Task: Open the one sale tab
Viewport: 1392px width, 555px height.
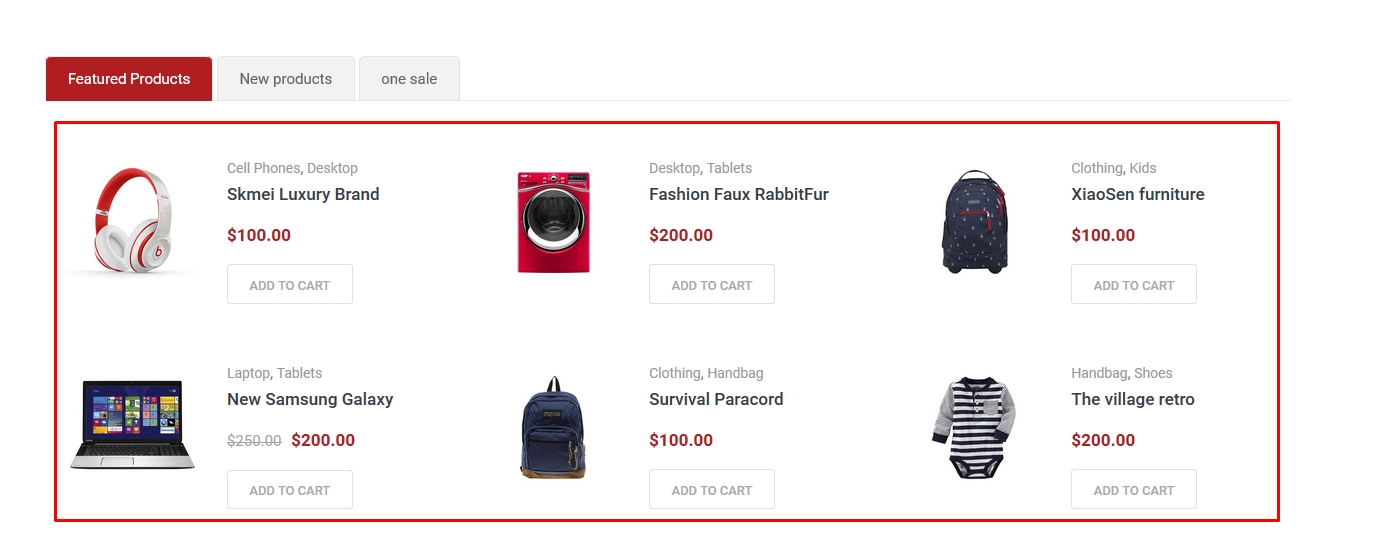Action: pyautogui.click(x=409, y=79)
